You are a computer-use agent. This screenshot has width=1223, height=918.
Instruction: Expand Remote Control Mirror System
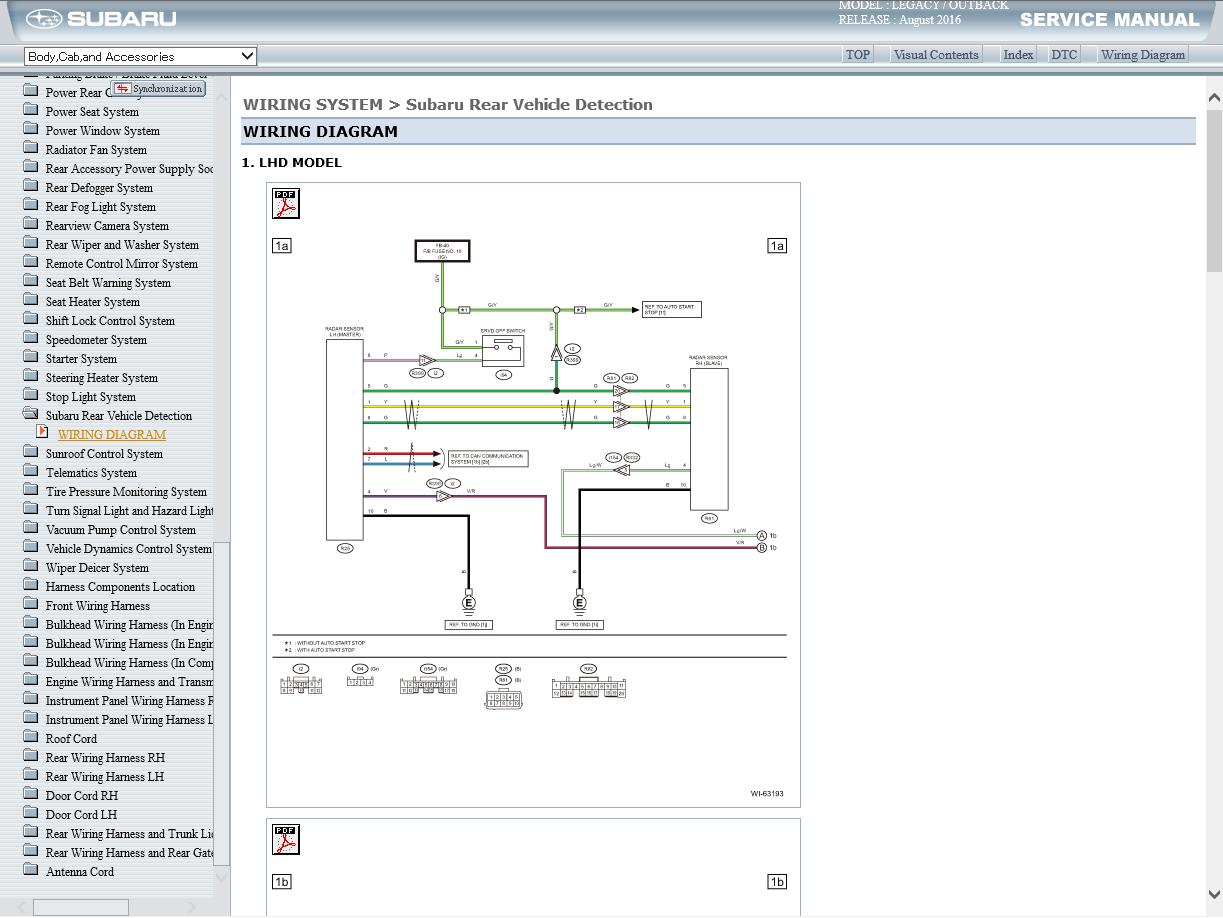pyautogui.click(x=121, y=264)
